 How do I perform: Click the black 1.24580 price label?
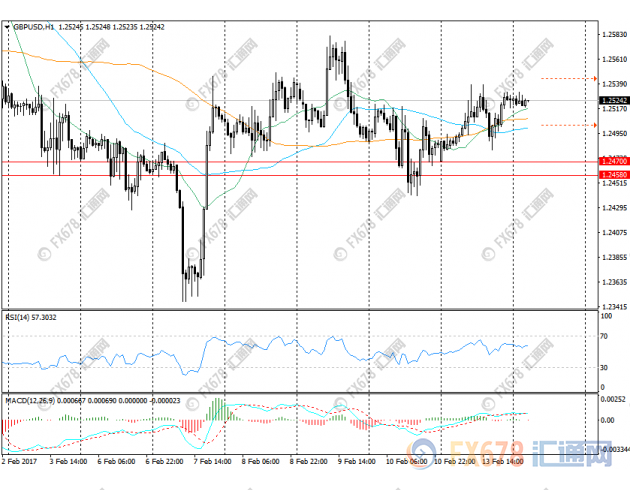pyautogui.click(x=613, y=175)
